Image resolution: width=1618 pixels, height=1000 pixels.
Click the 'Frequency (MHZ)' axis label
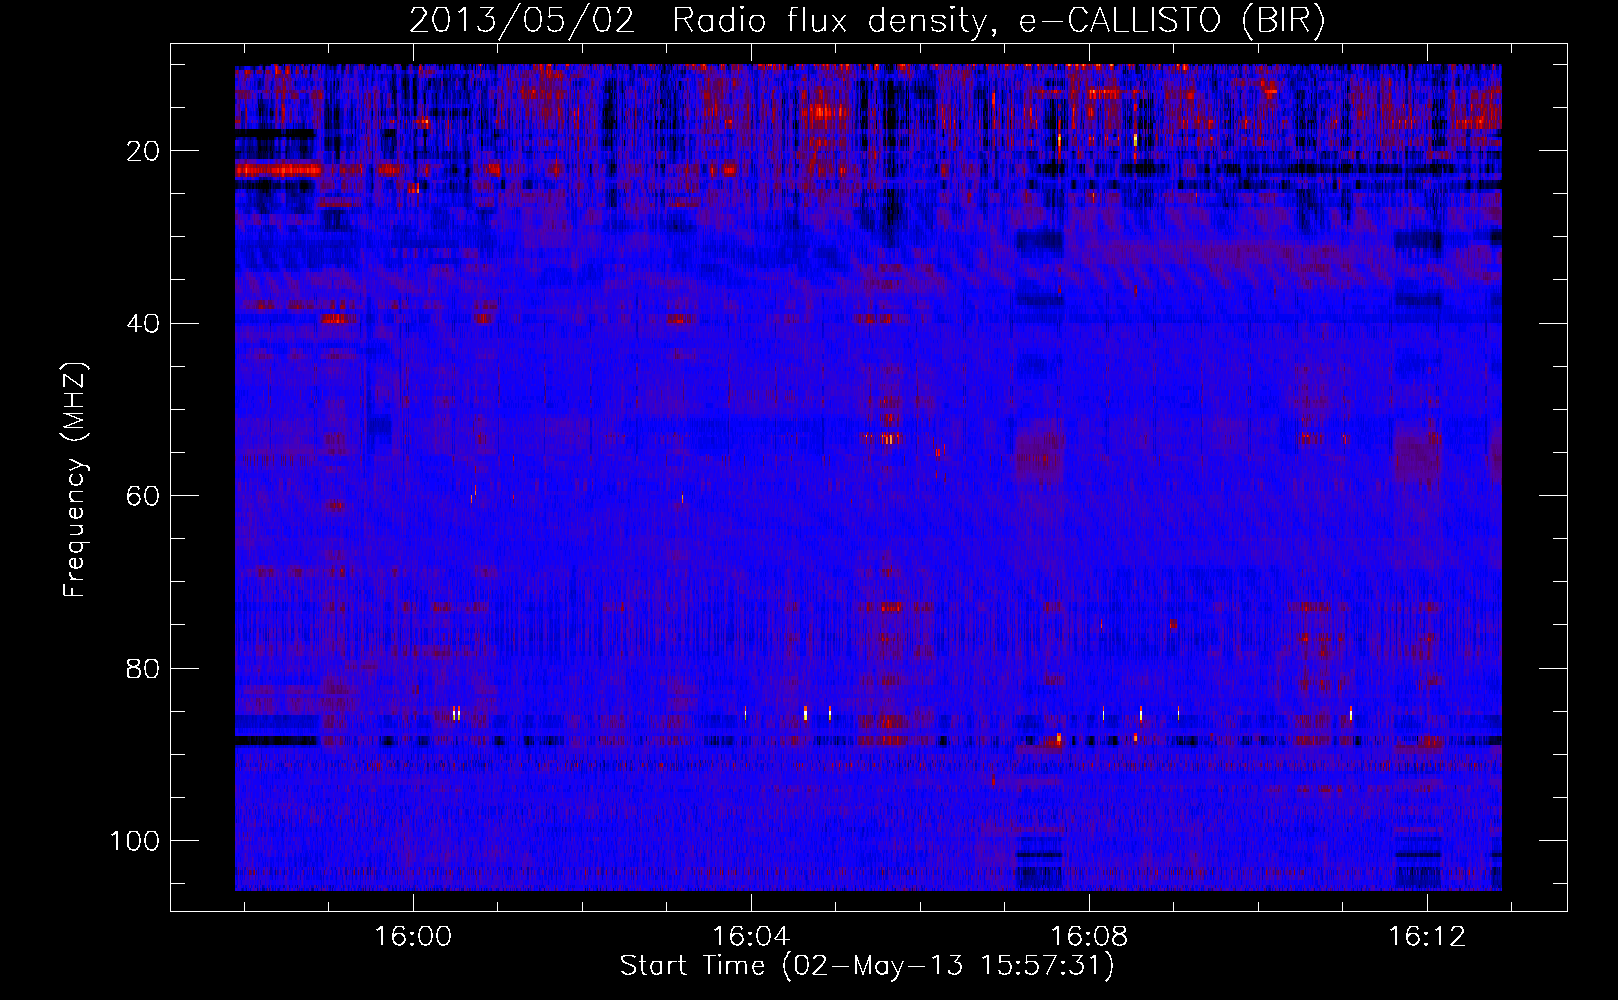75,479
